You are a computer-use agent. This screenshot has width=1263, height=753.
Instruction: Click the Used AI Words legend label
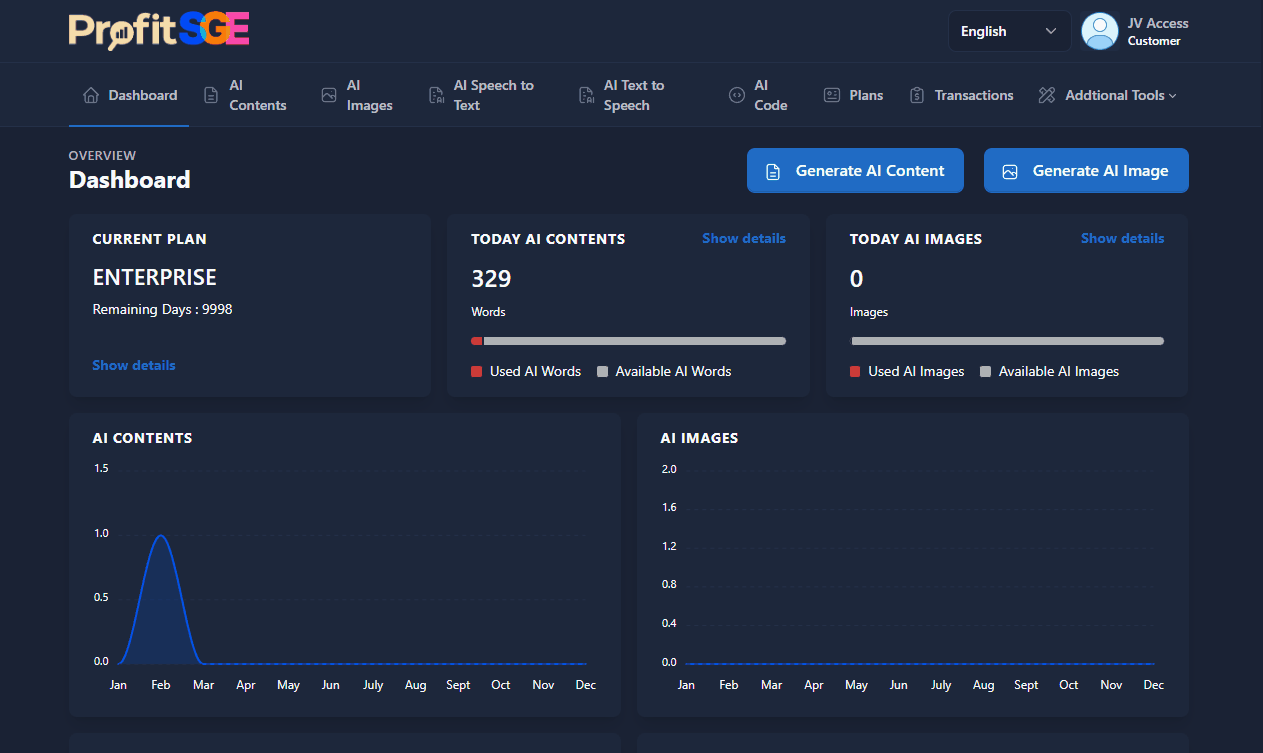click(x=535, y=371)
